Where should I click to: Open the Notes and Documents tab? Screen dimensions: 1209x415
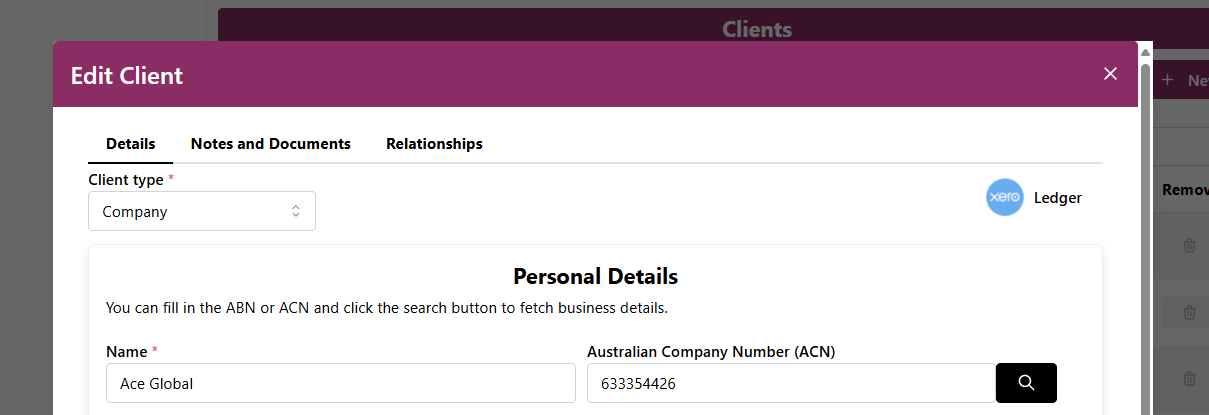271,144
